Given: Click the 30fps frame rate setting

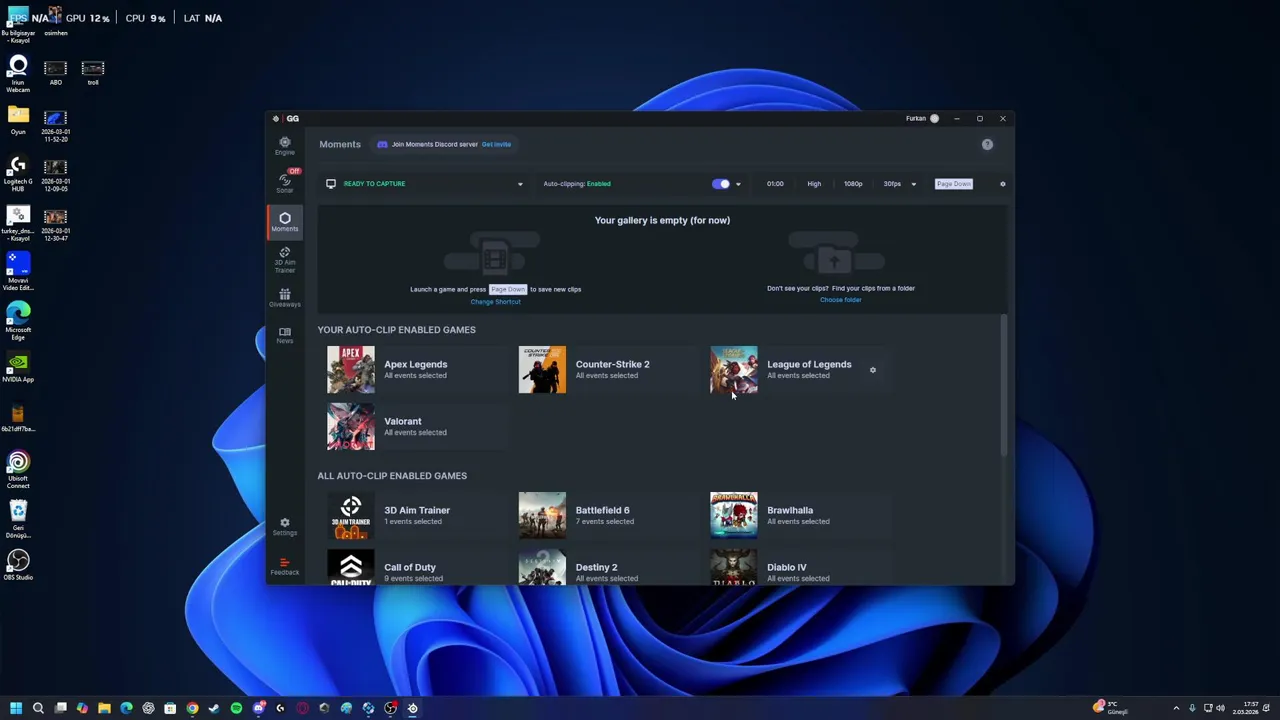Looking at the screenshot, I should pyautogui.click(x=892, y=184).
